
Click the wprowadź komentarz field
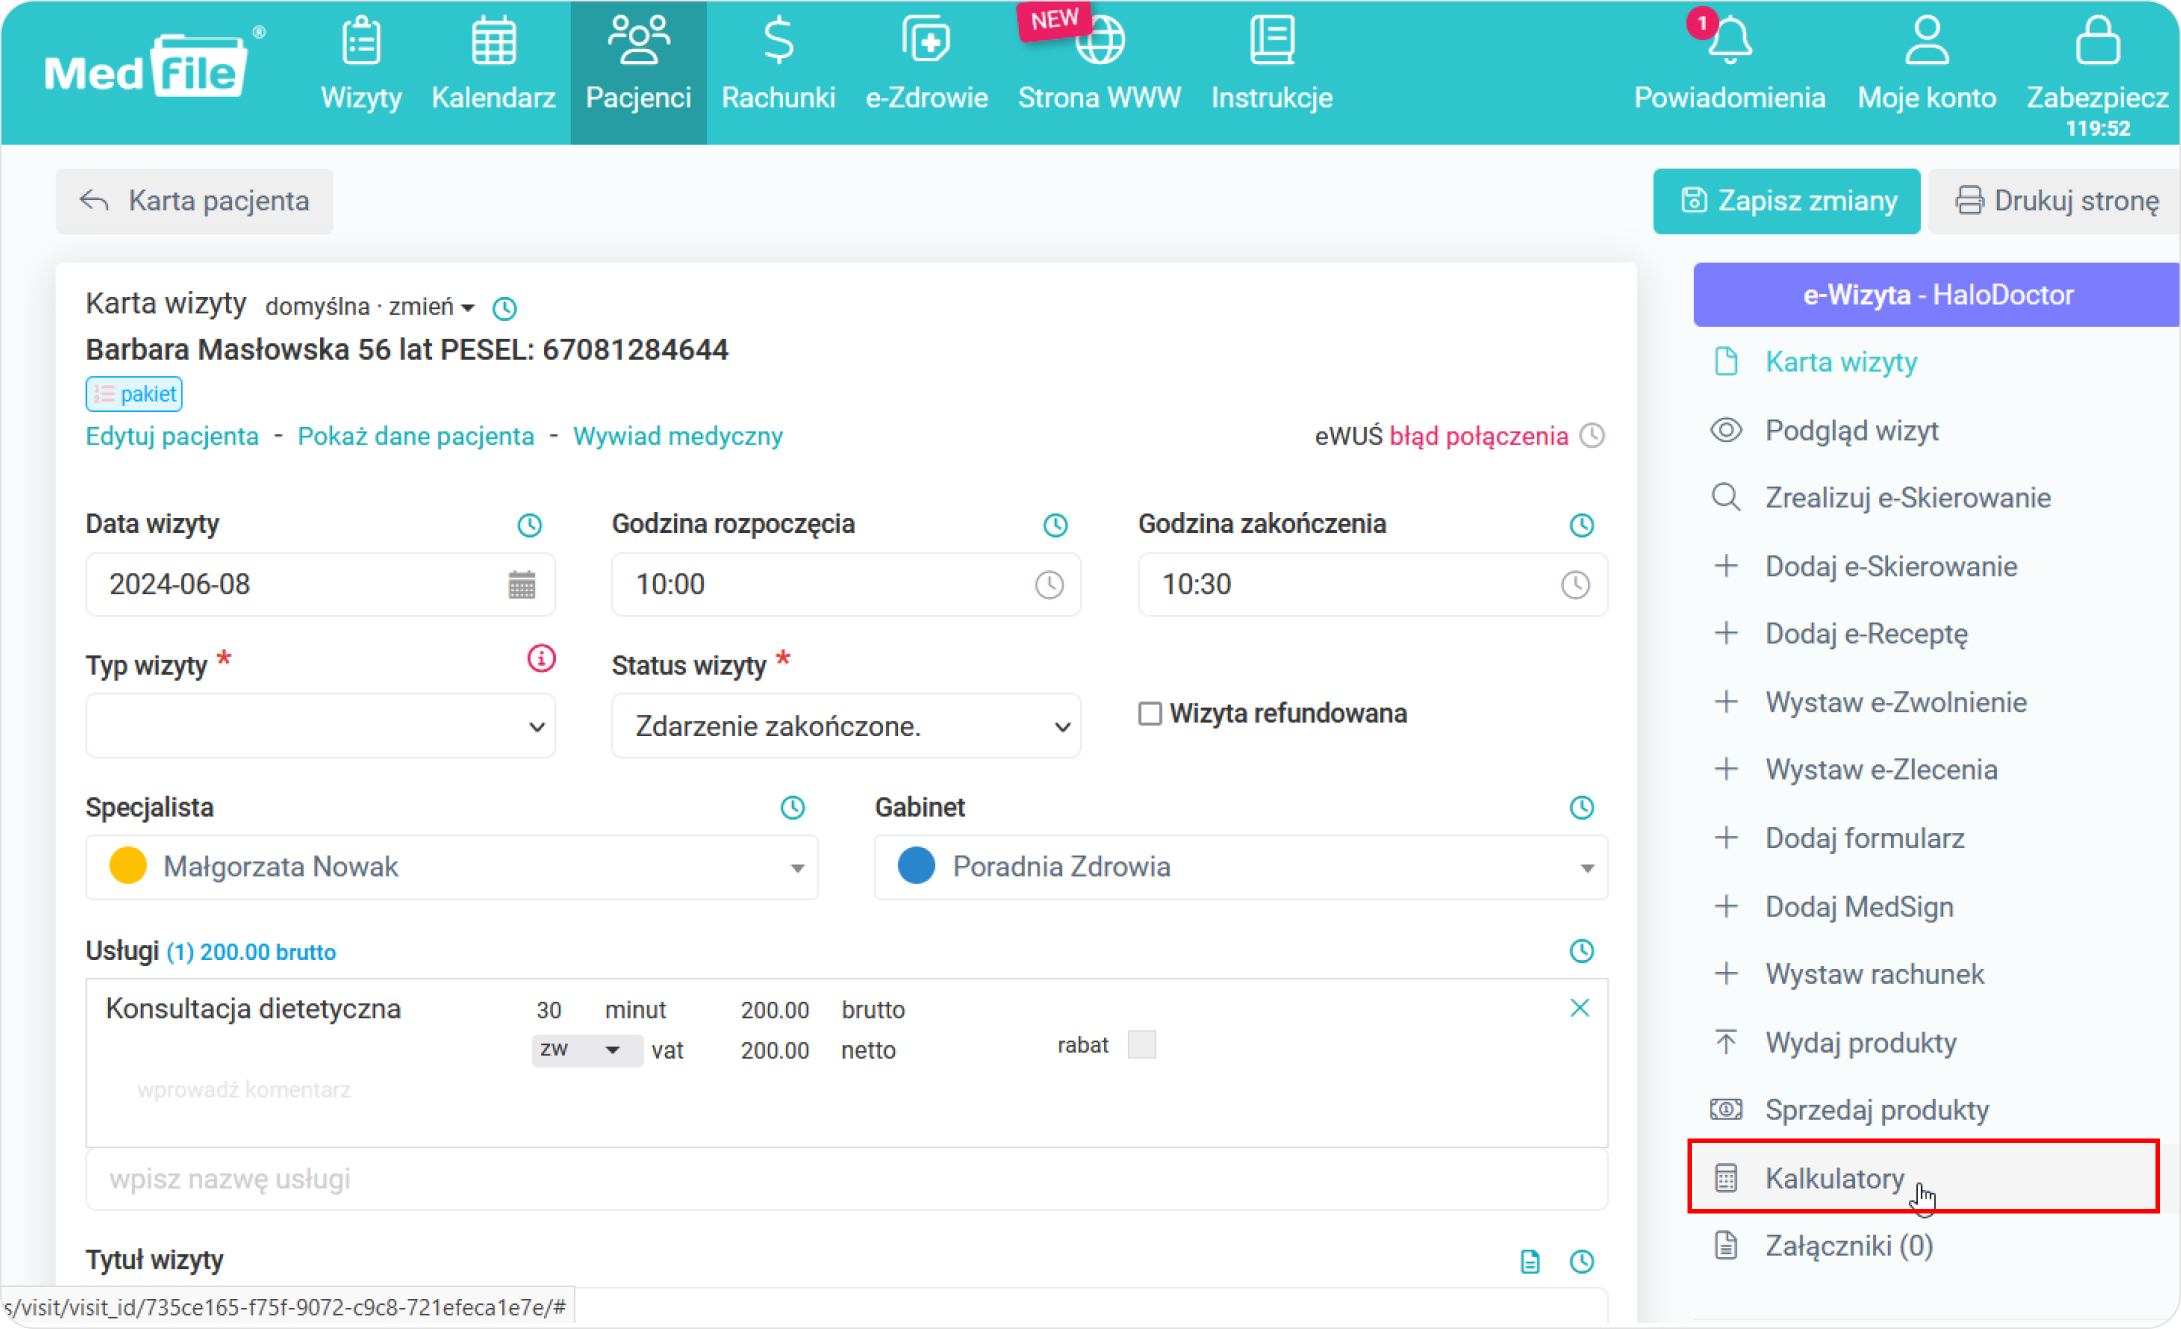244,1090
